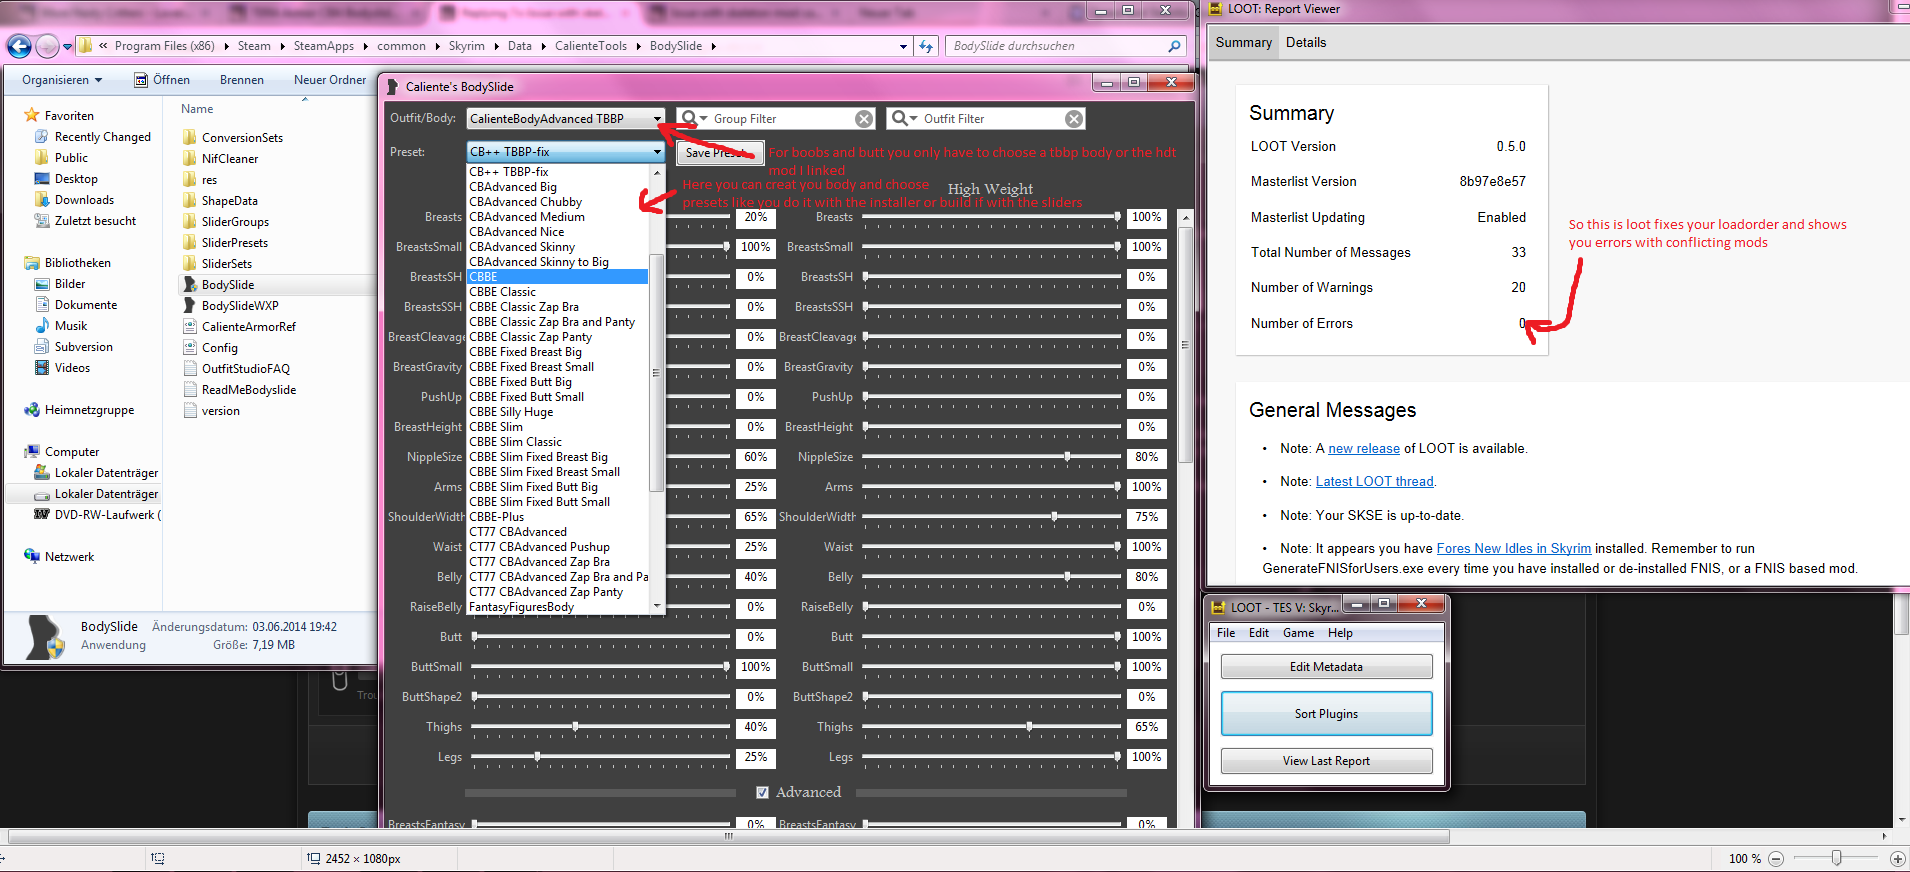Open the Latest LOOT thread link

1374,481
